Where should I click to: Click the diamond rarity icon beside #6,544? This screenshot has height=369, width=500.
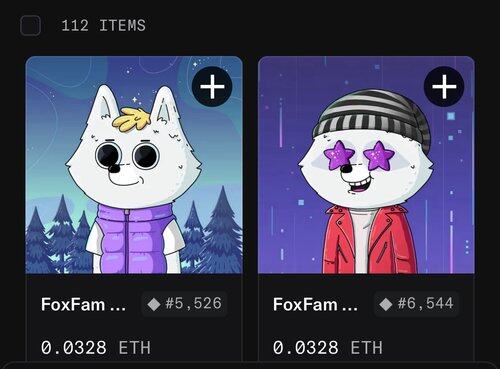tap(386, 304)
